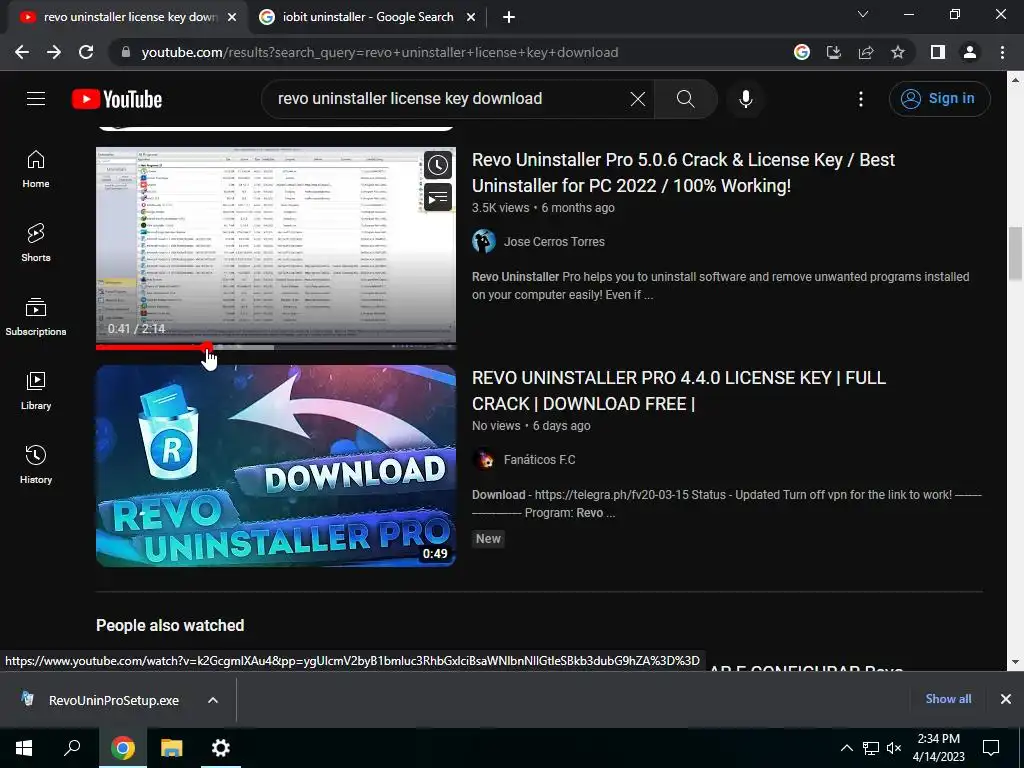Click the Sign in button

click(939, 99)
